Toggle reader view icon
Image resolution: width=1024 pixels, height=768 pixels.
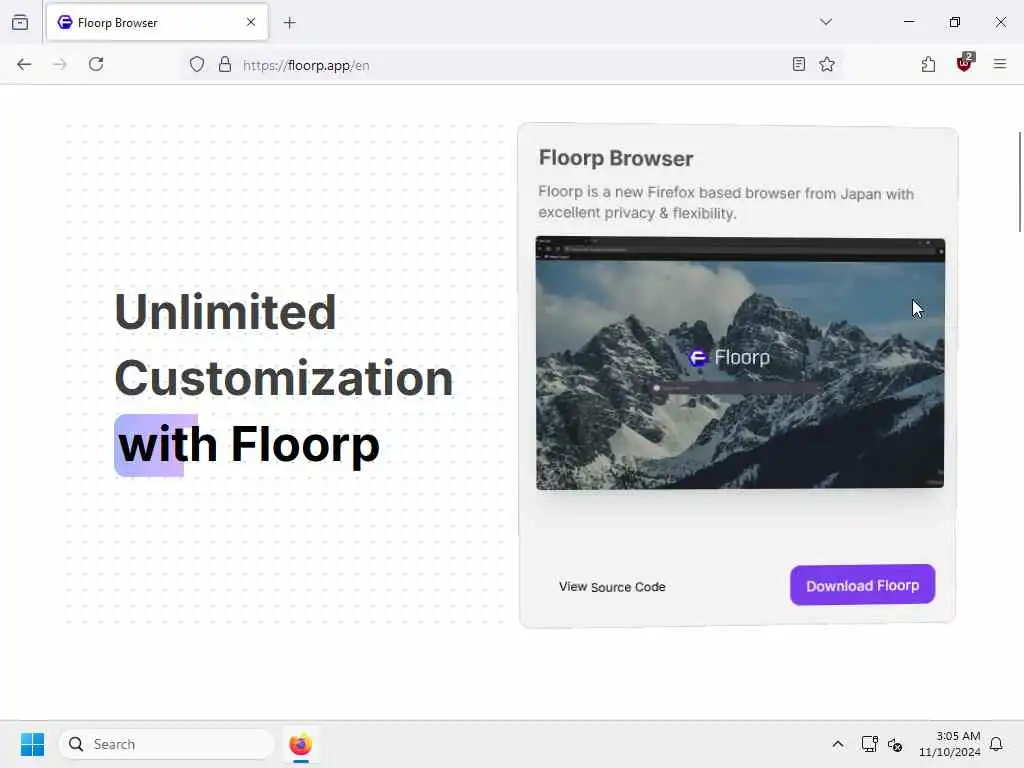[x=799, y=64]
